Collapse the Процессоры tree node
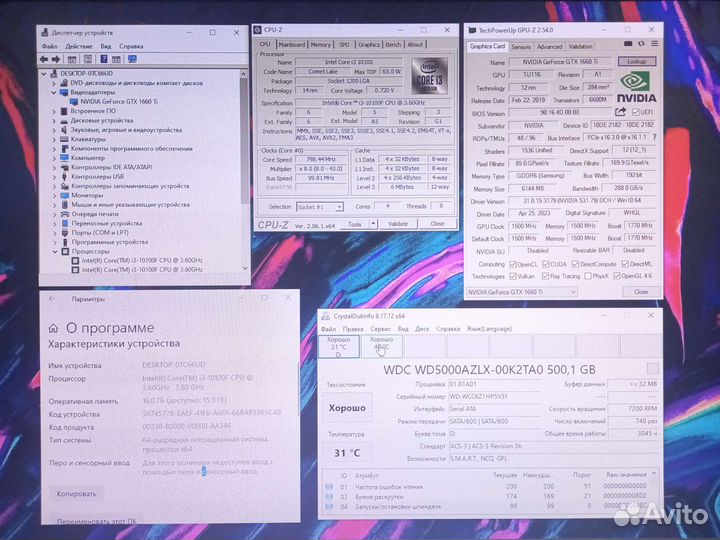The height and width of the screenshot is (540, 720). 55,252
